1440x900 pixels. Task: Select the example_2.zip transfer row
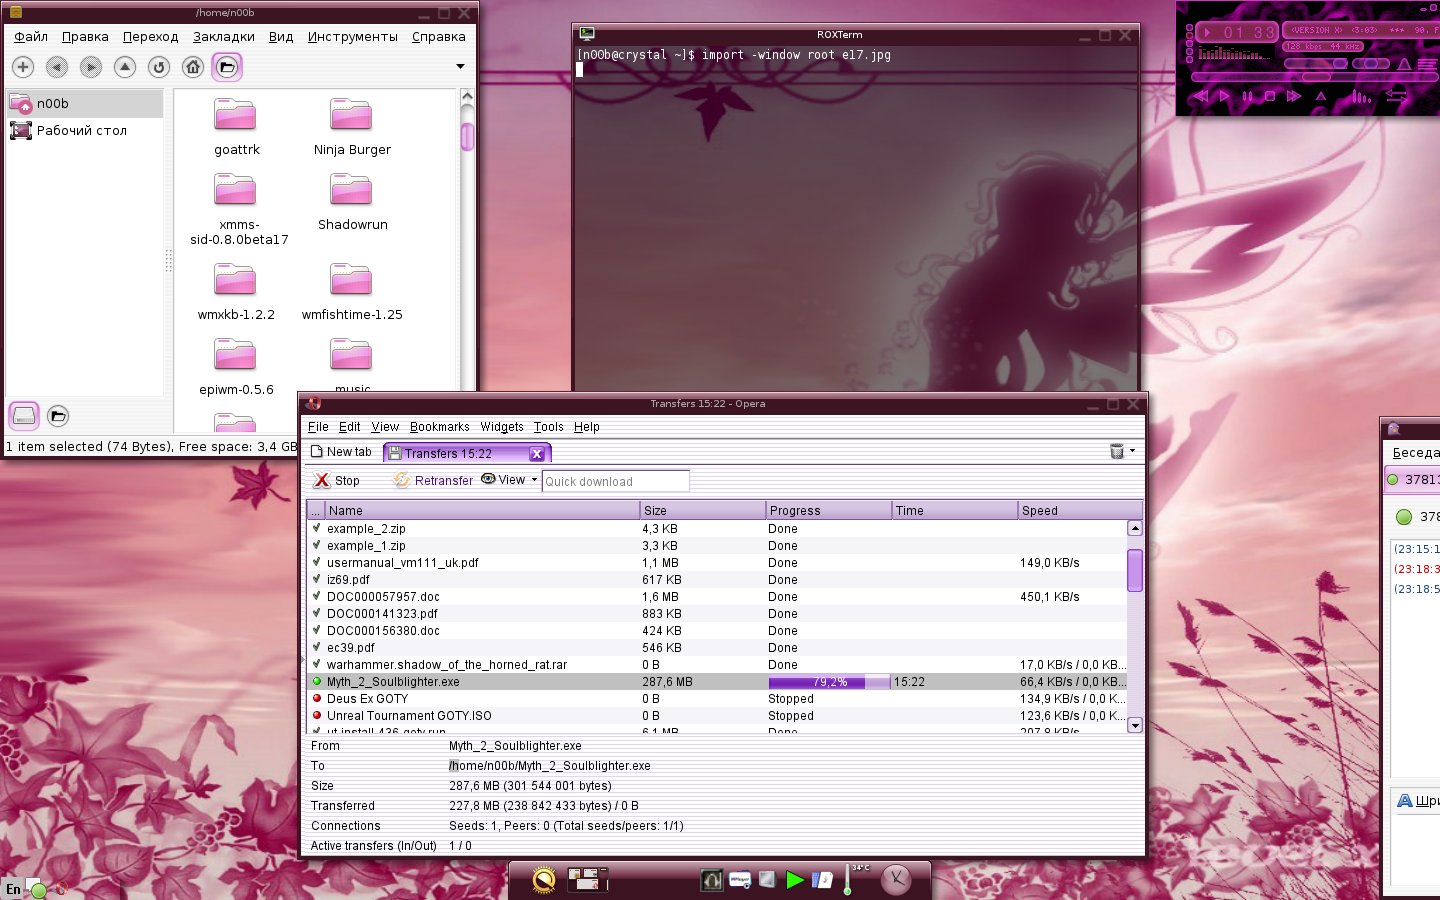click(x=717, y=529)
